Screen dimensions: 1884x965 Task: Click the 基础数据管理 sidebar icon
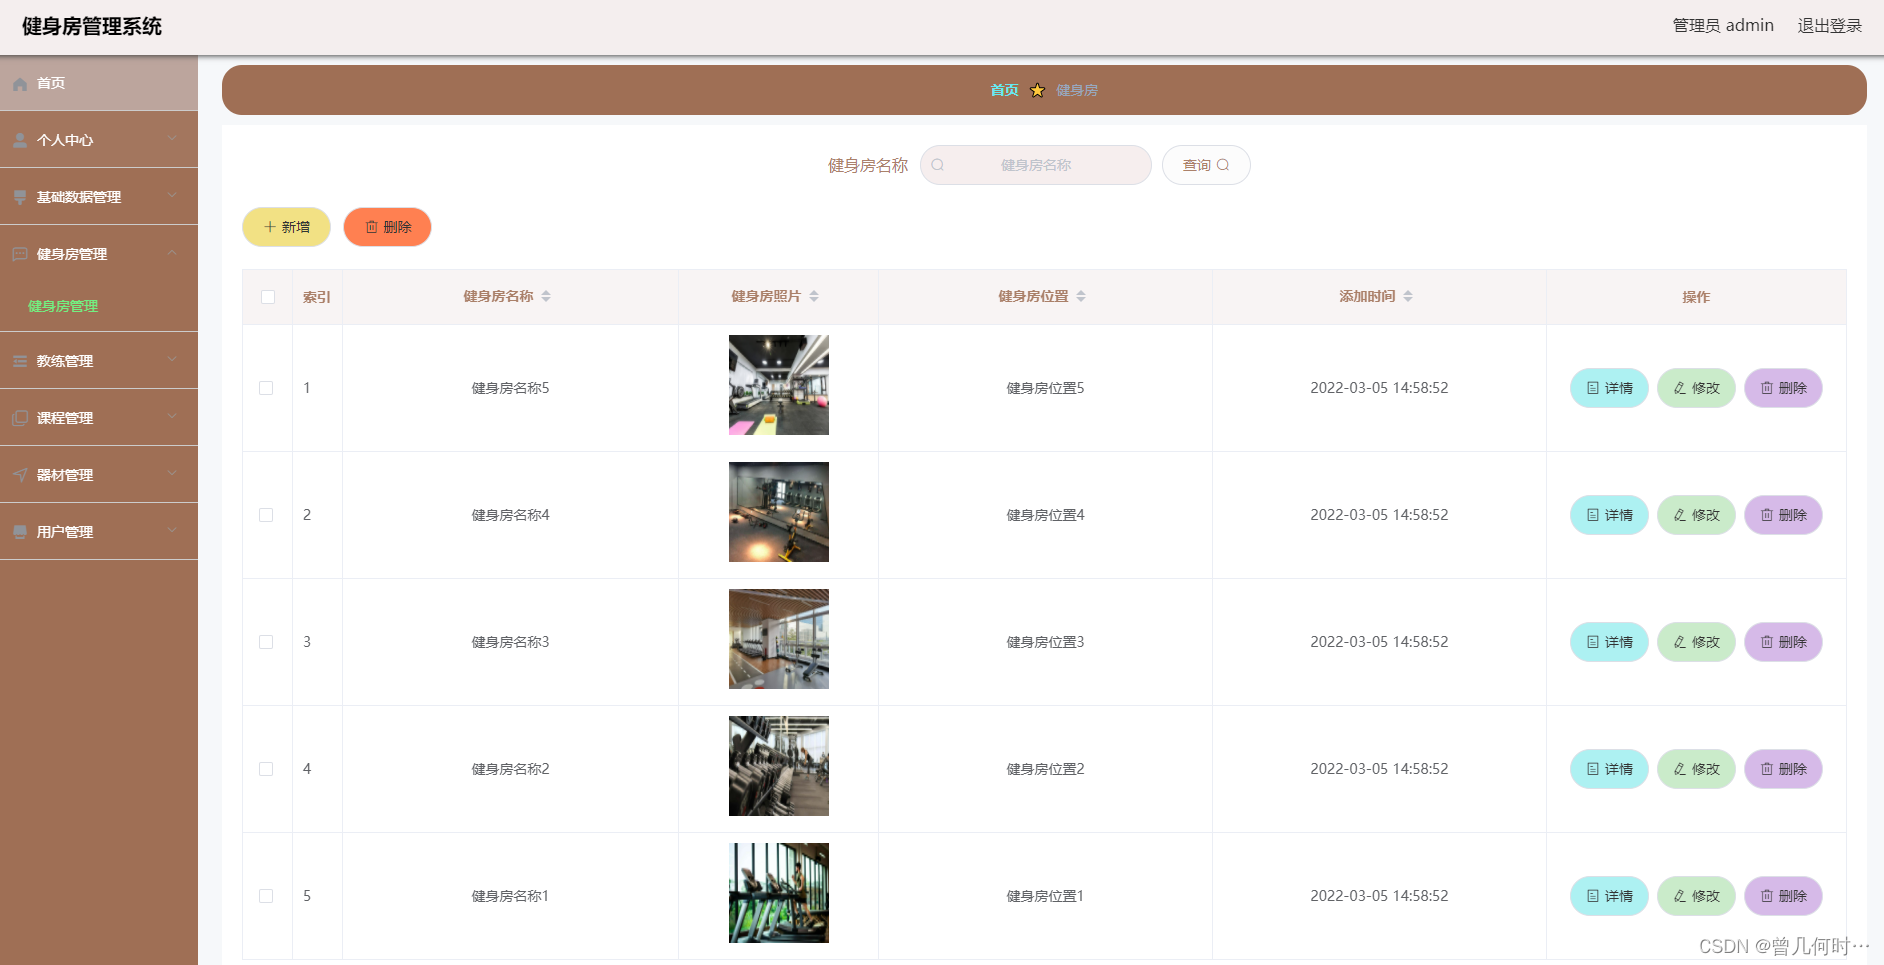(x=20, y=196)
